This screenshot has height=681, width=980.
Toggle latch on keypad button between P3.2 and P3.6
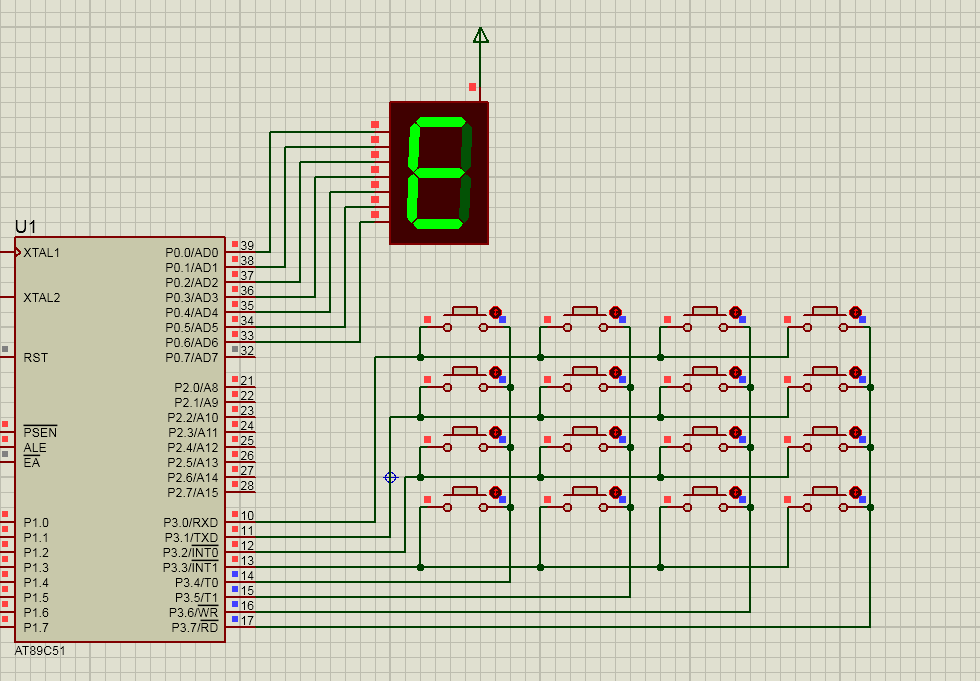736,432
